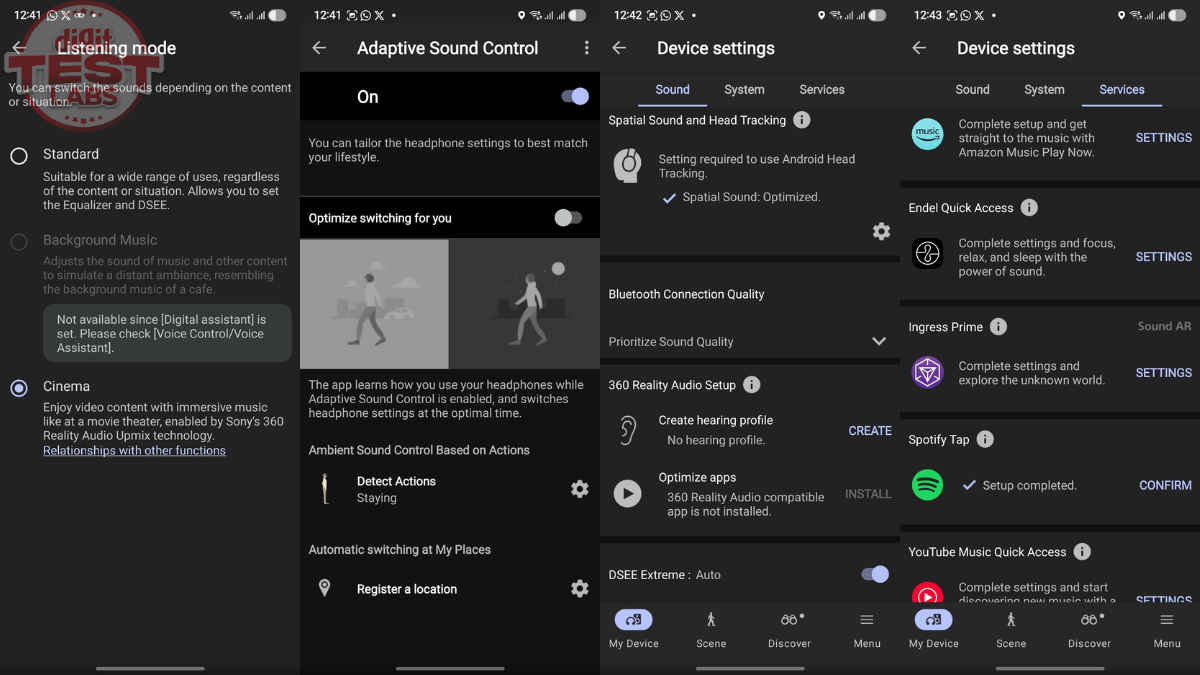Open Detect Actions gear settings
This screenshot has width=1200, height=675.
coord(579,489)
